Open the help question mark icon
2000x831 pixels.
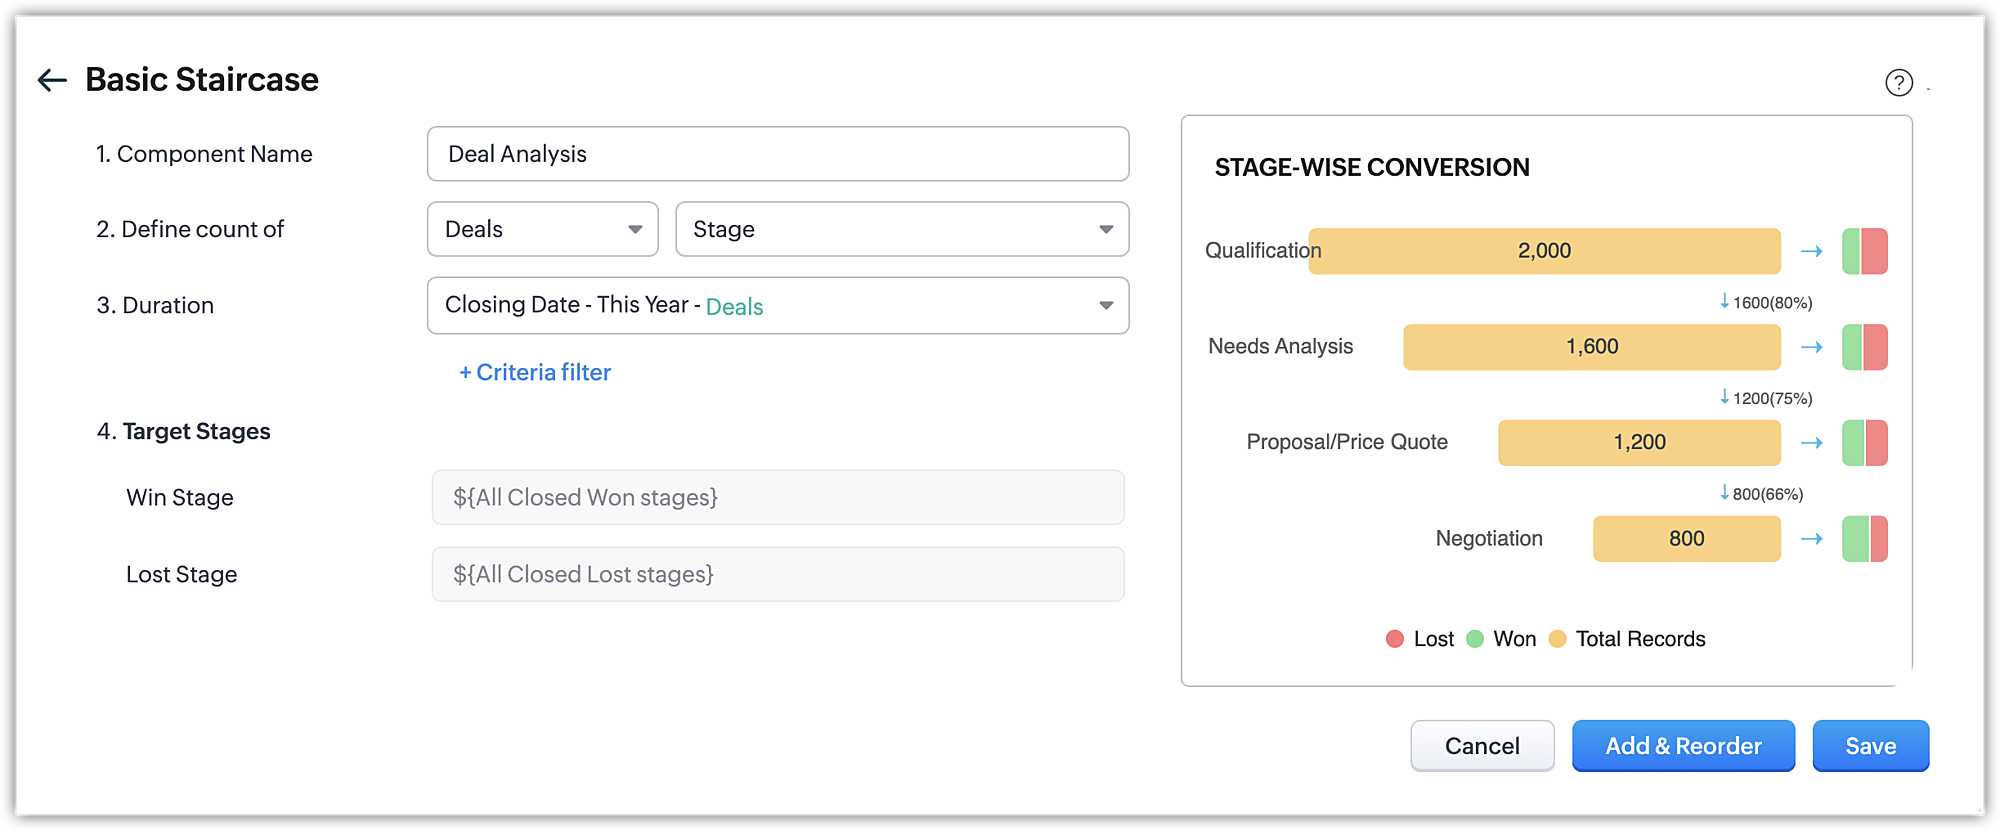[1898, 82]
